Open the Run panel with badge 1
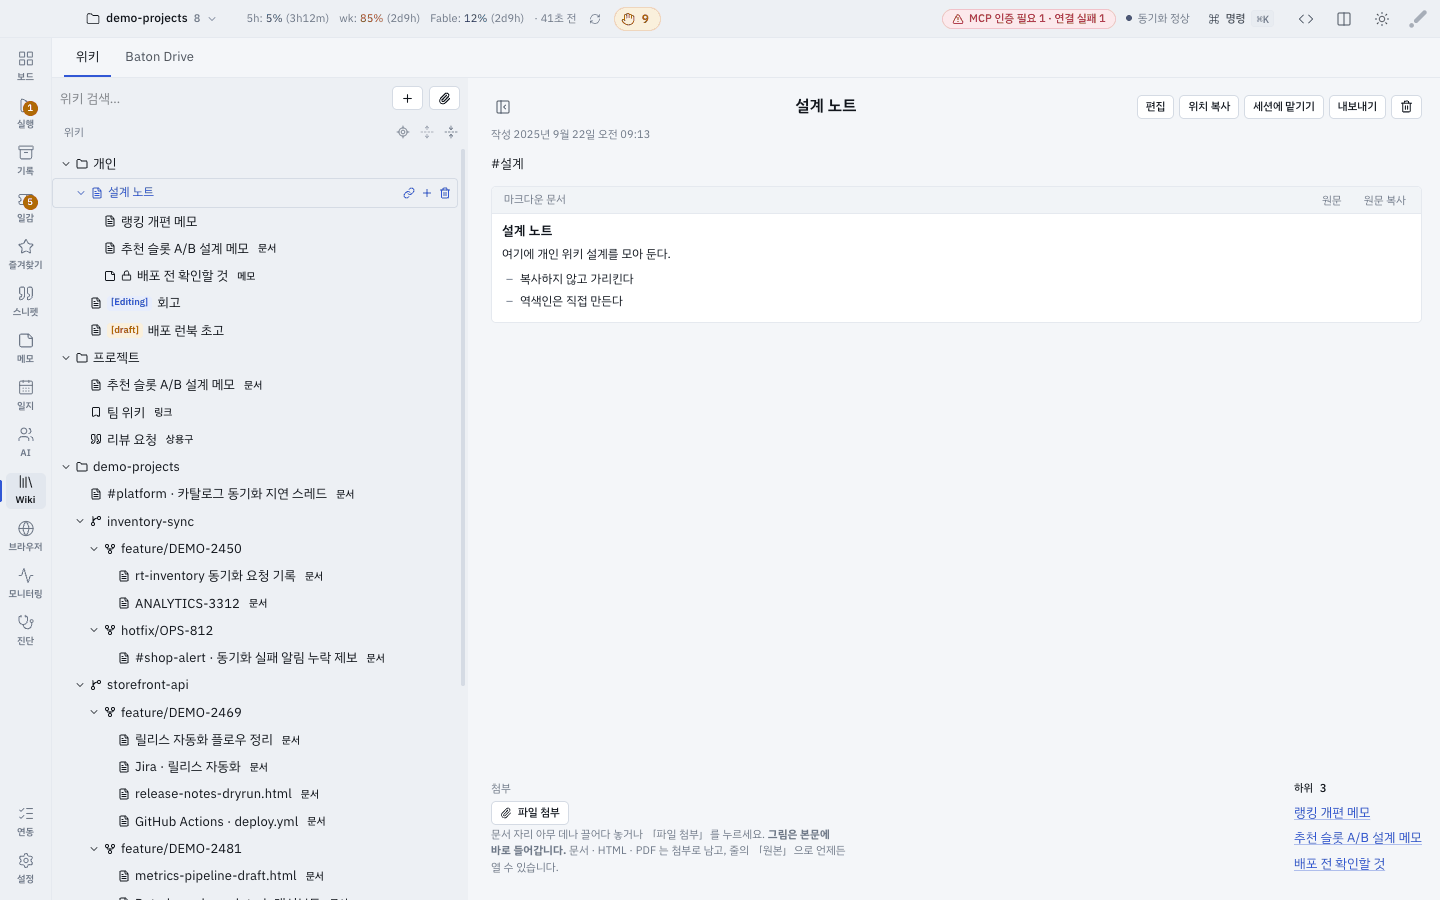 coord(26,112)
